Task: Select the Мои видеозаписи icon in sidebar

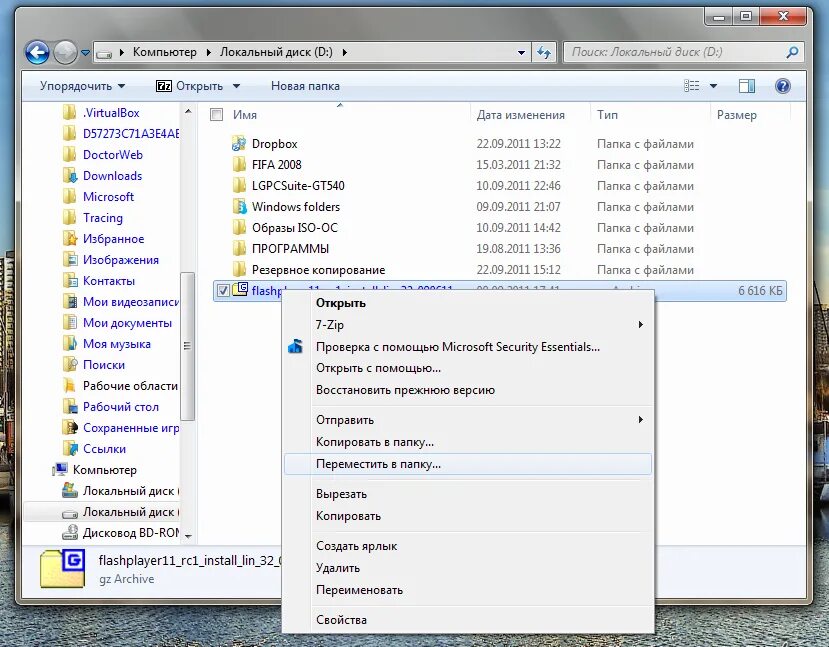Action: (70, 302)
